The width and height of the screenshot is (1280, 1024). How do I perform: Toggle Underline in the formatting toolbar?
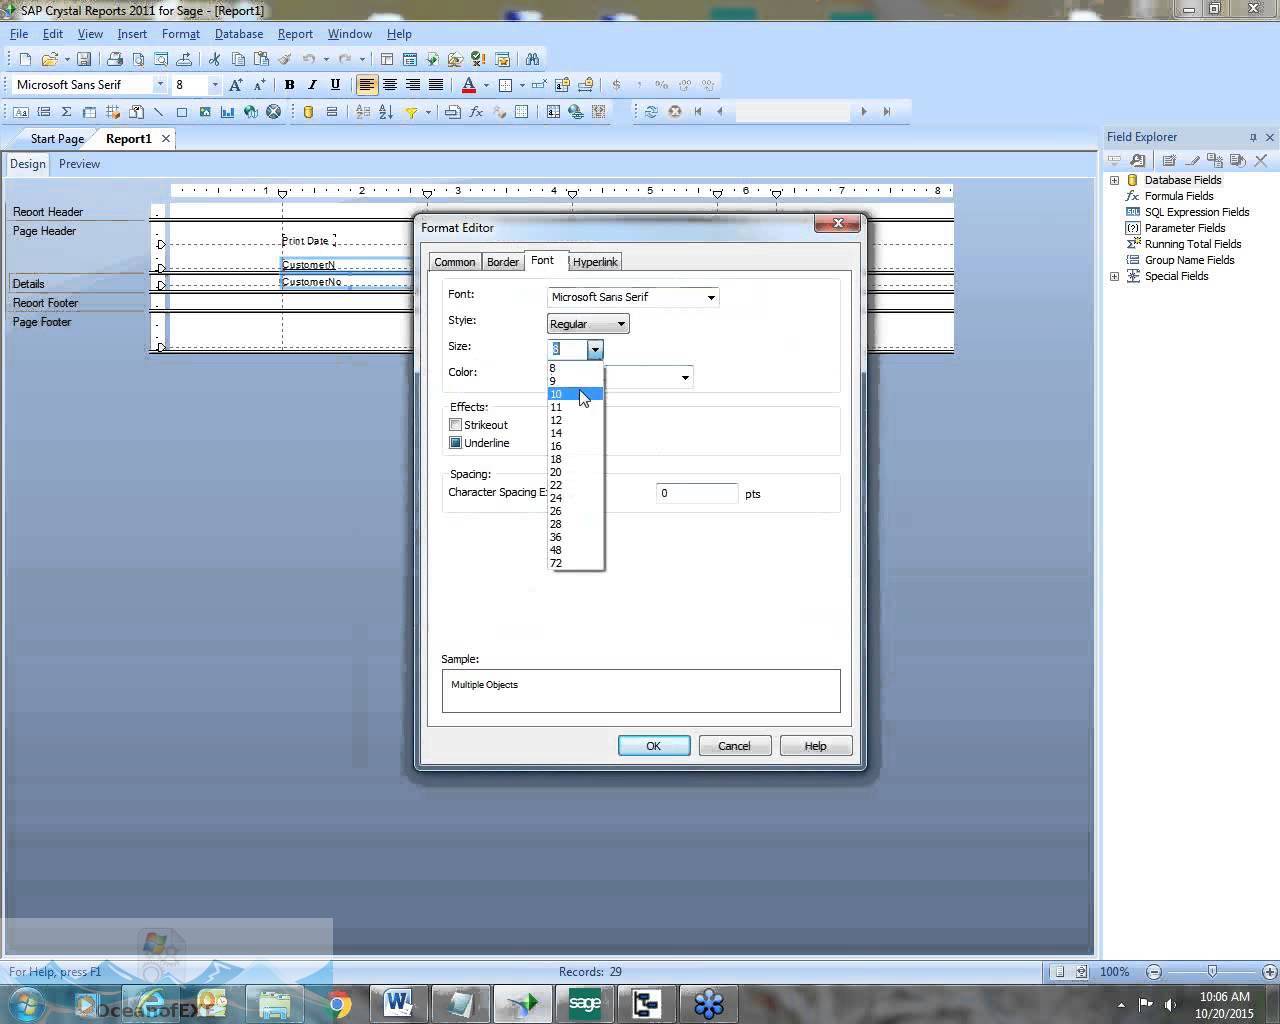[335, 85]
